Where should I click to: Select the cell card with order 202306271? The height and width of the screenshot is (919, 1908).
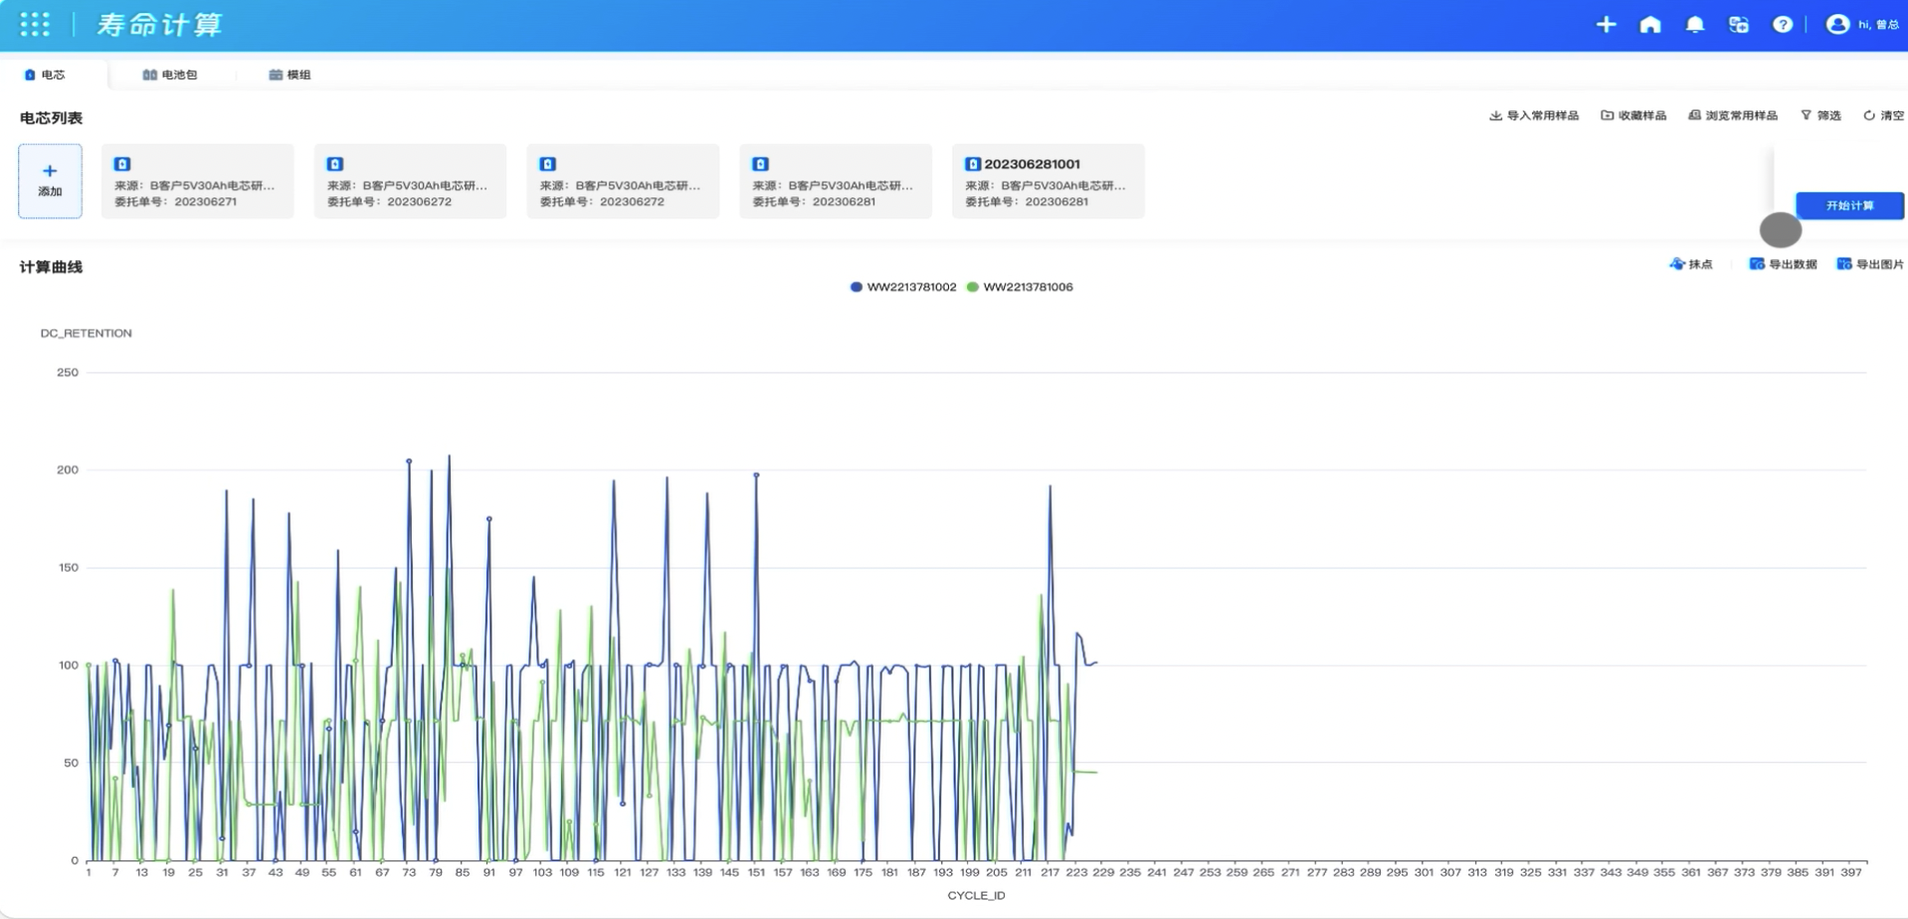pos(198,181)
